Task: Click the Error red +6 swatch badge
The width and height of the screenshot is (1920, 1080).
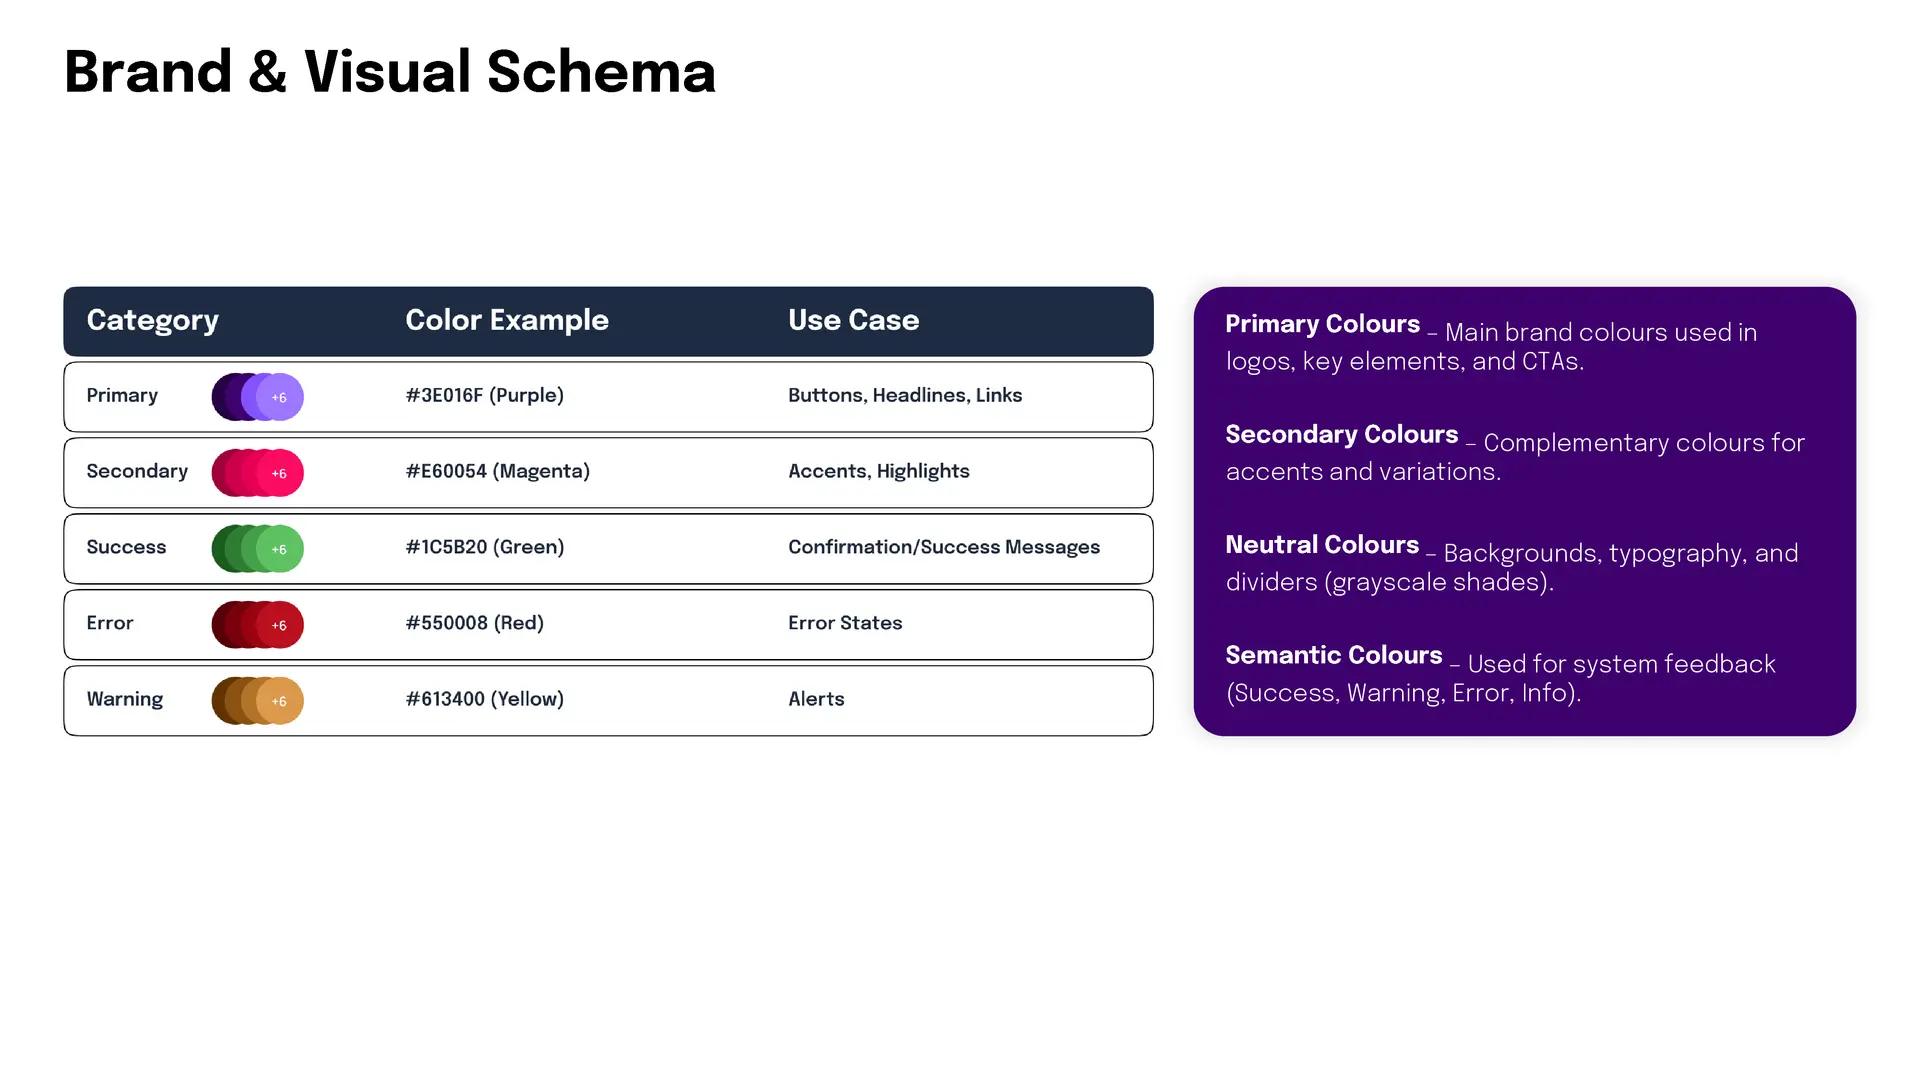Action: click(280, 625)
